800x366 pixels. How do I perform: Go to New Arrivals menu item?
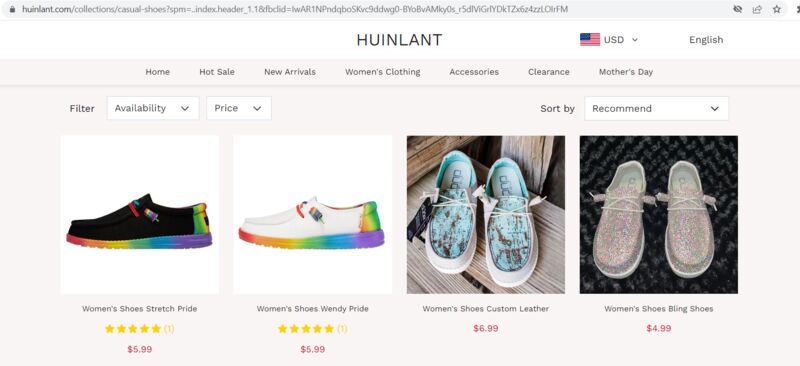[x=290, y=72]
